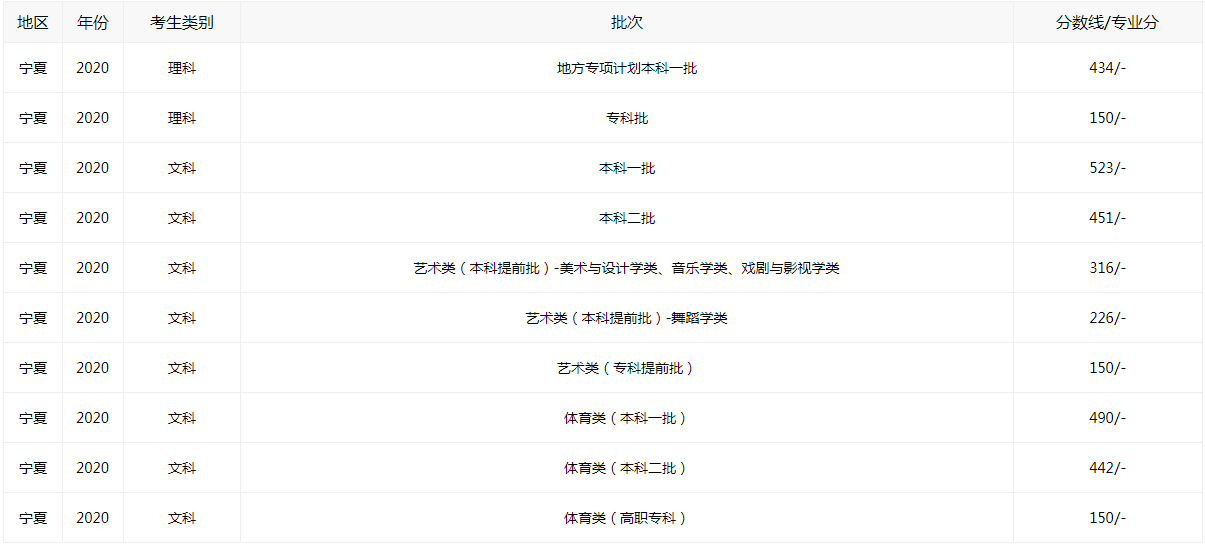Click 文科 in the 体育类(本科一批) row
The image size is (1205, 556).
pos(182,418)
